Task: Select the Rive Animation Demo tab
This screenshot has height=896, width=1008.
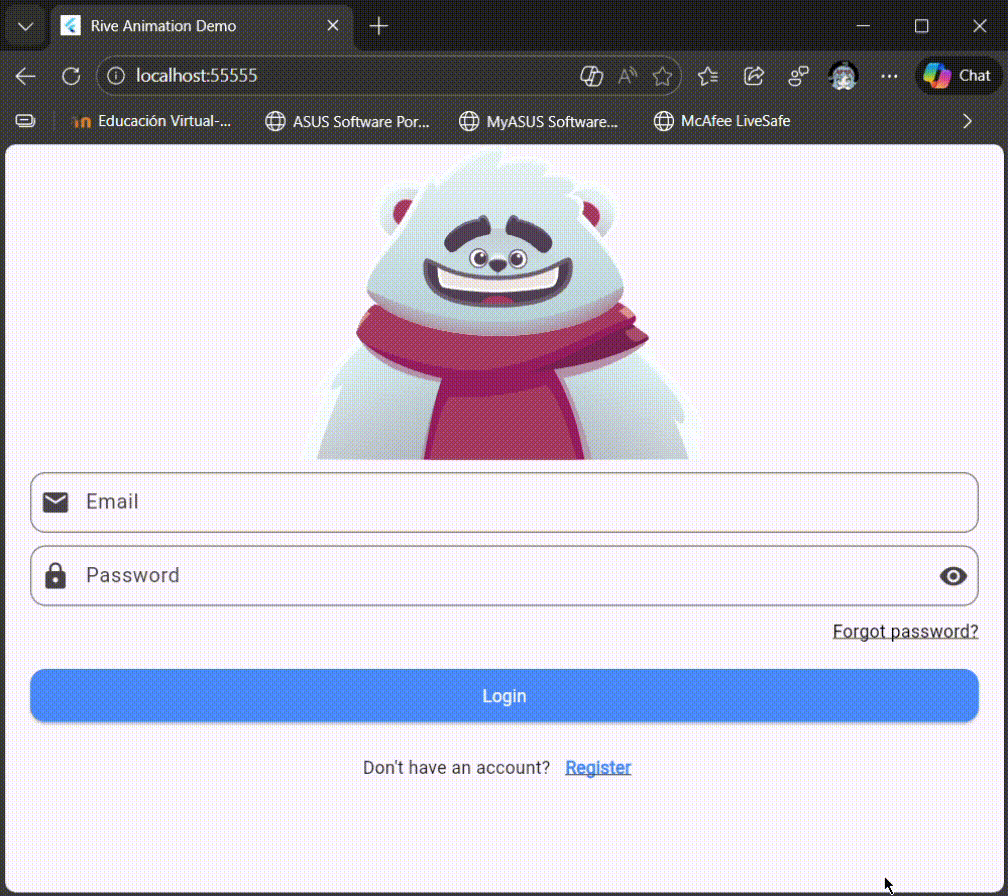Action: 201,26
